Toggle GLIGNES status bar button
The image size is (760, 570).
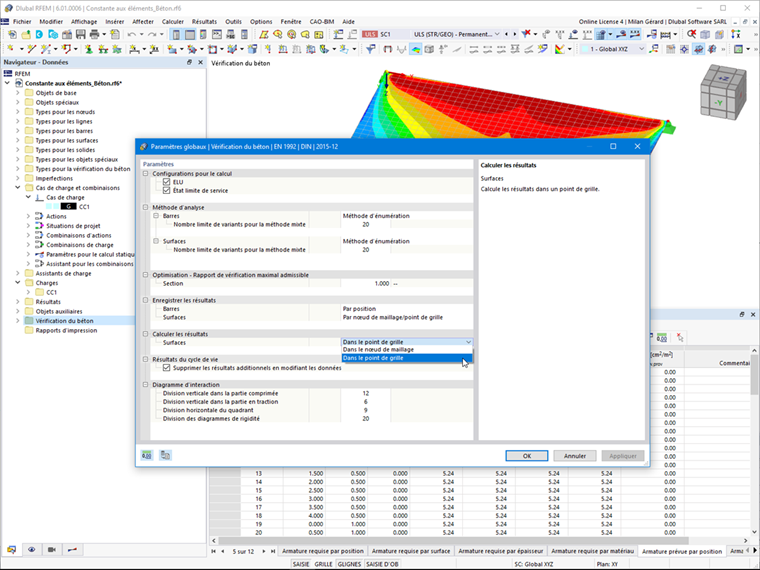(x=349, y=564)
